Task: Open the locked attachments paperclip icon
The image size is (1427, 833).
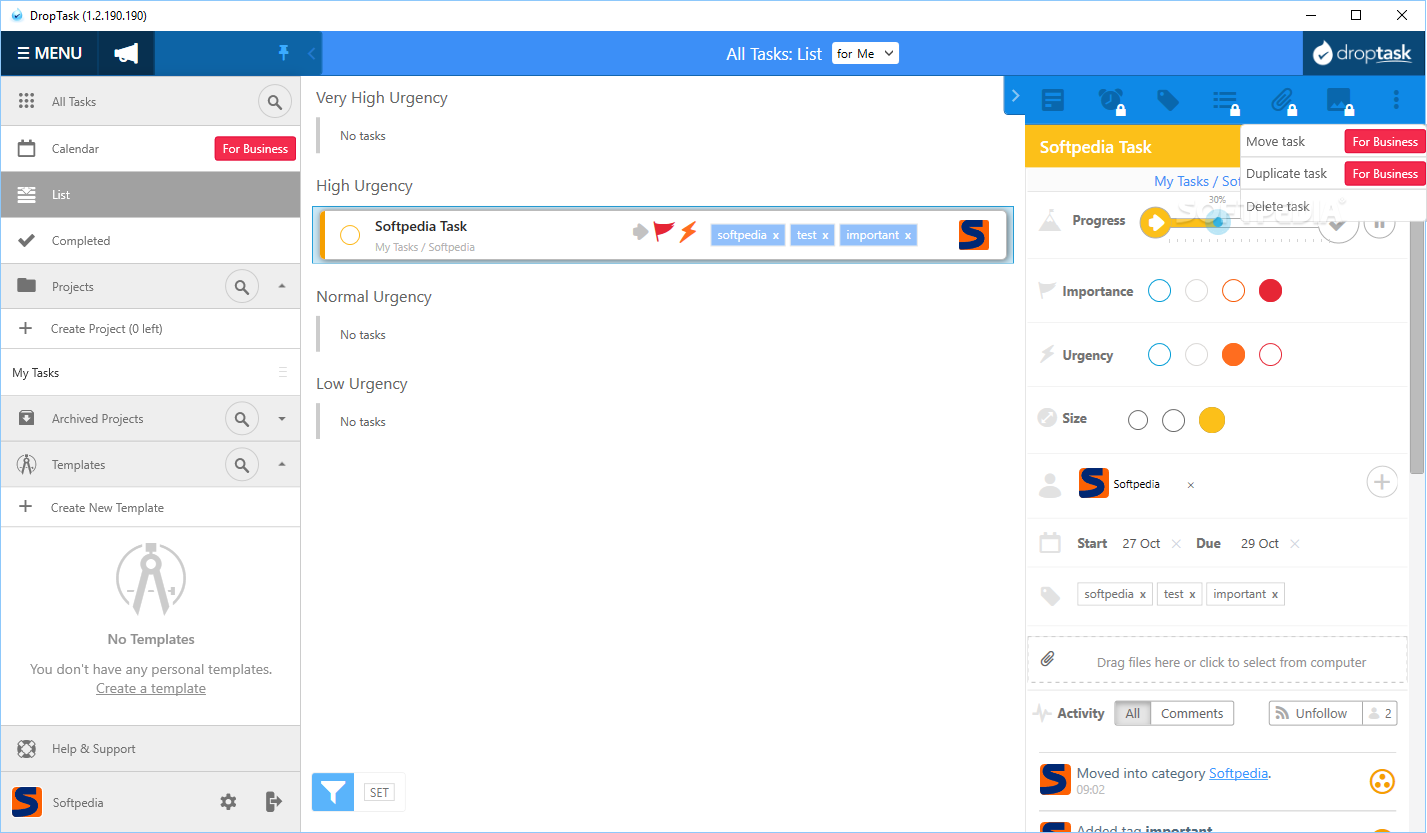Action: 1282,100
